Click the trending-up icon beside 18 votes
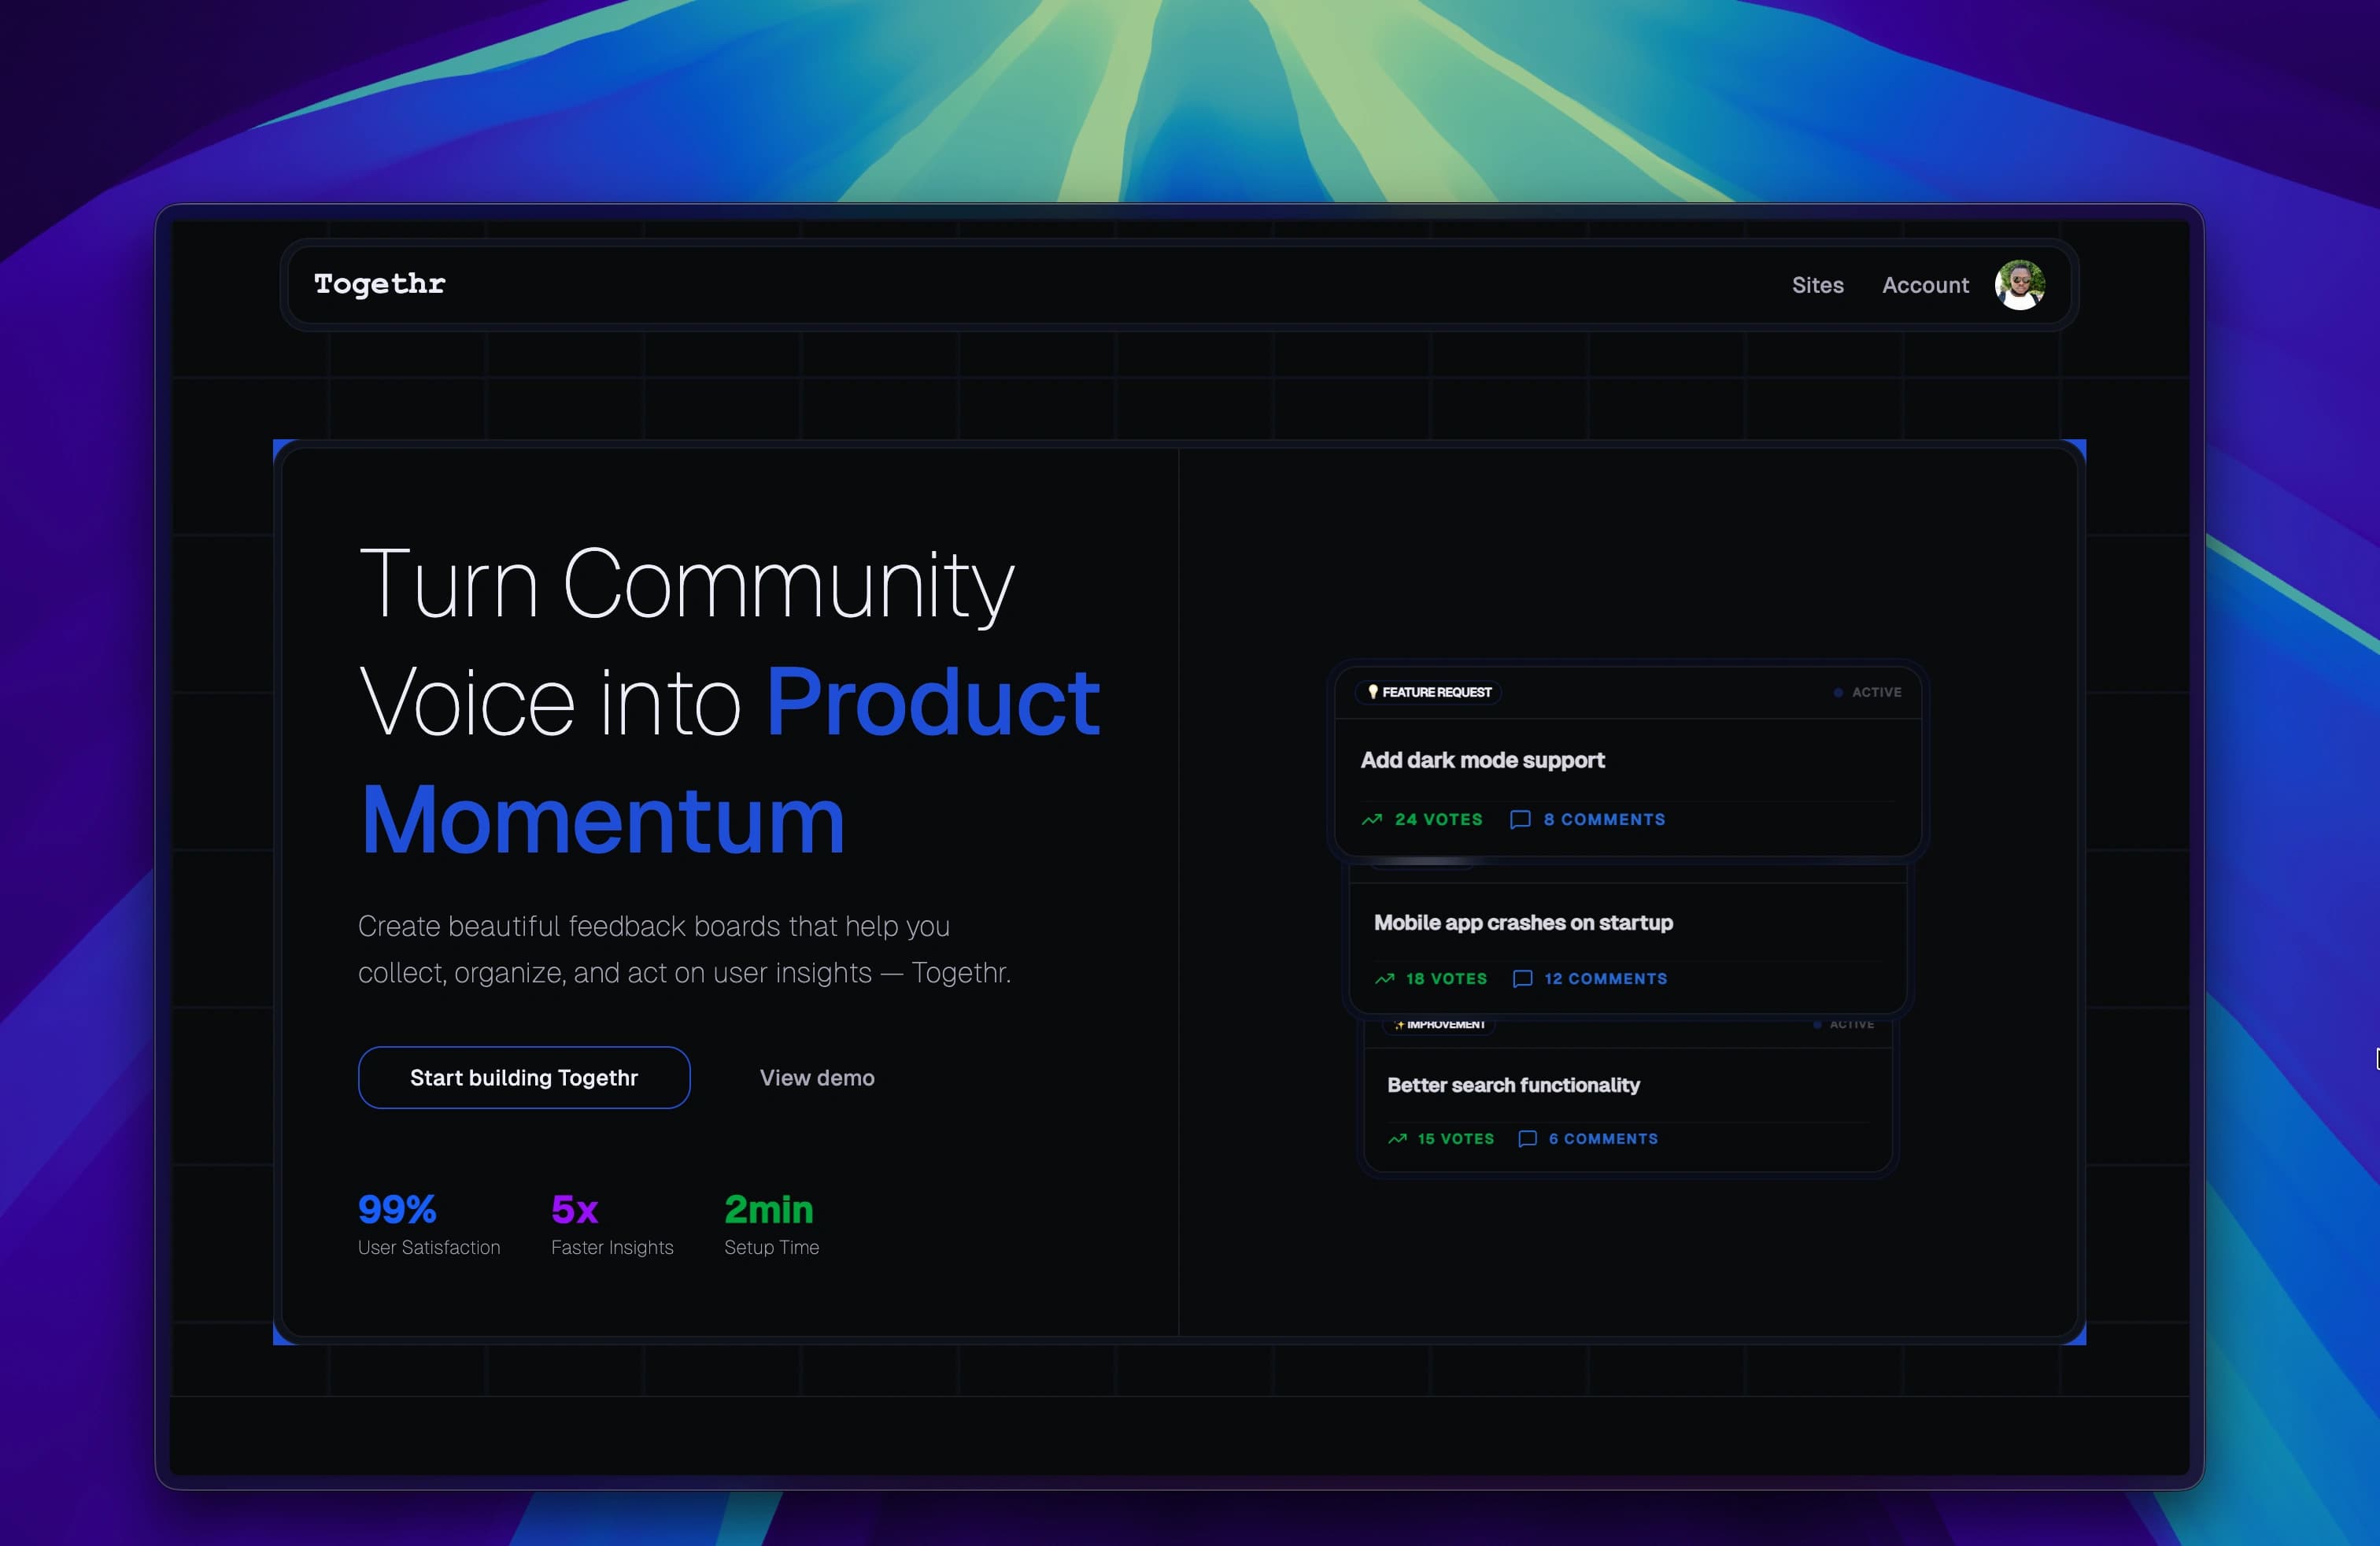This screenshot has height=1546, width=2380. coord(1384,978)
